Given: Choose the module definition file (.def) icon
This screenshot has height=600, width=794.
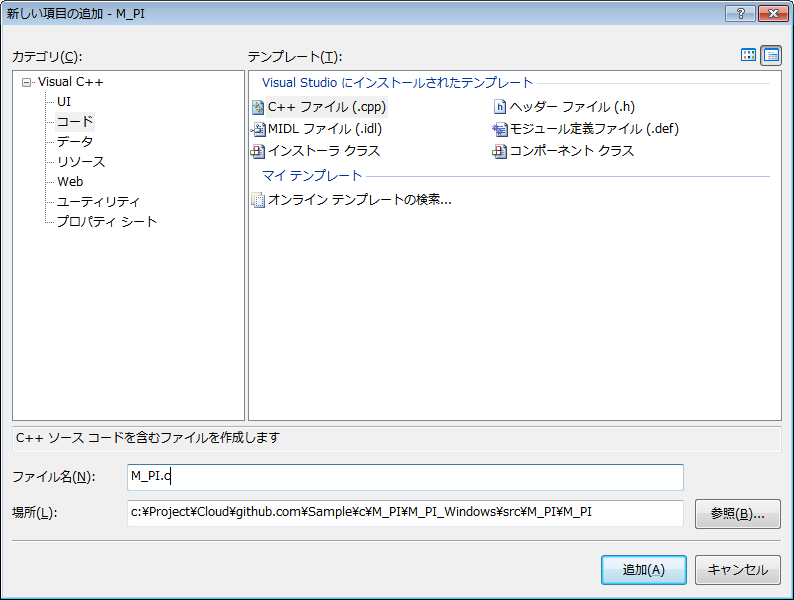Looking at the screenshot, I should (500, 130).
